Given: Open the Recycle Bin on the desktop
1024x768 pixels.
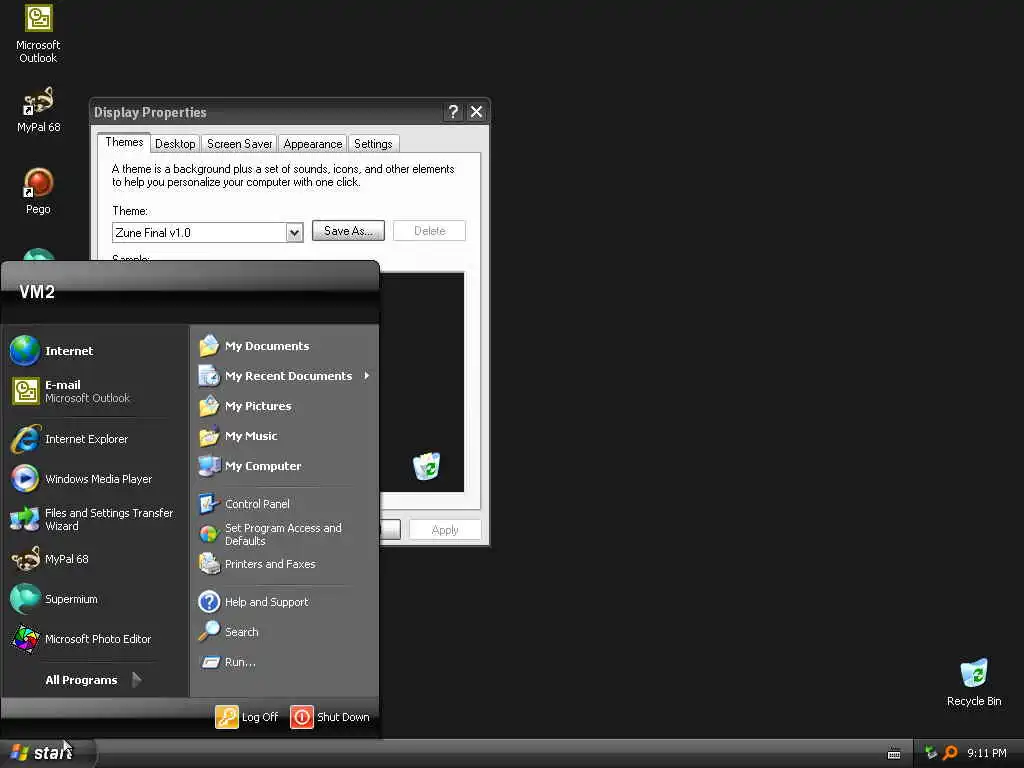Looking at the screenshot, I should coord(974,682).
